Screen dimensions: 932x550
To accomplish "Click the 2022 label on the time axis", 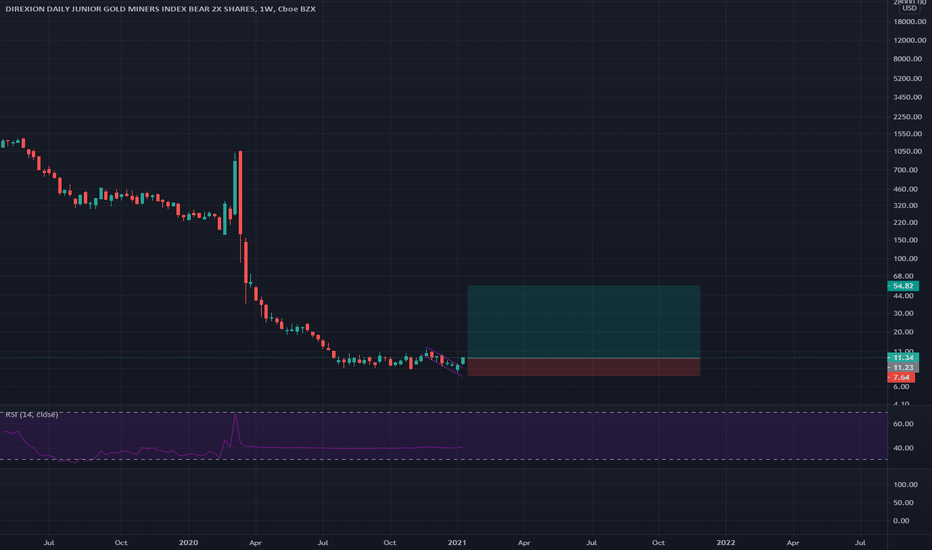I will coord(725,542).
